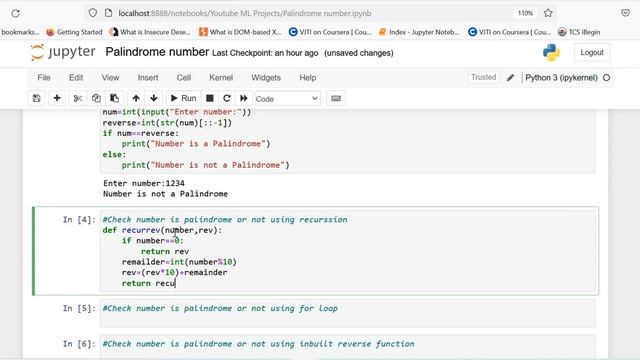This screenshot has height=360, width=640.
Task: Log out of Jupyter
Action: [592, 52]
